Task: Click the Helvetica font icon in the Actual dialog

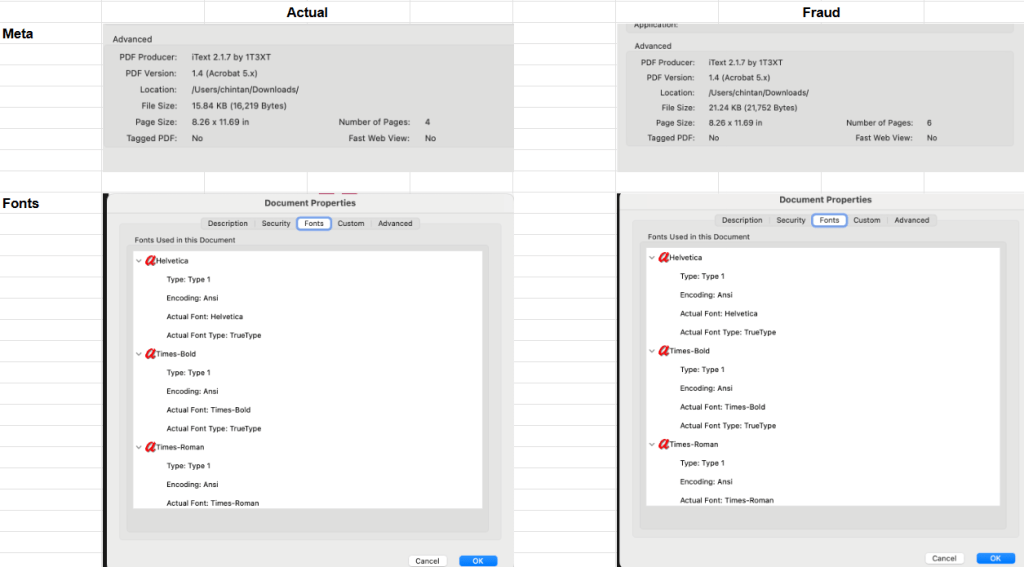Action: coord(151,261)
